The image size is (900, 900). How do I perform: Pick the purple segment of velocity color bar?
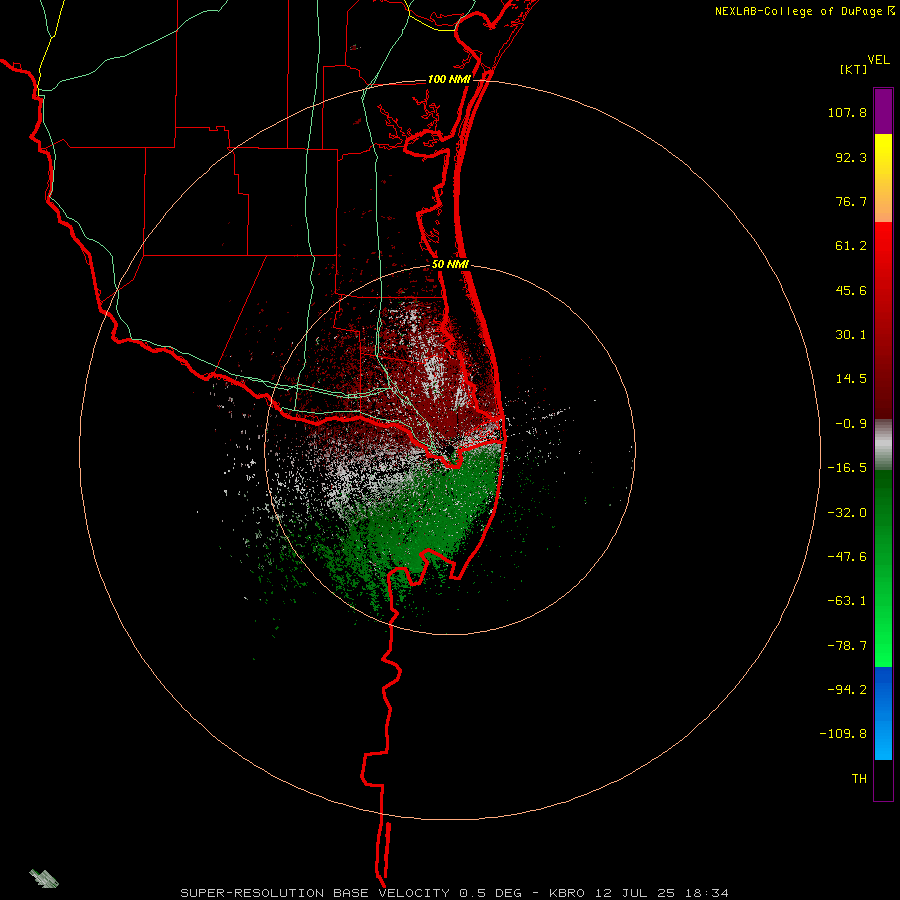point(883,112)
